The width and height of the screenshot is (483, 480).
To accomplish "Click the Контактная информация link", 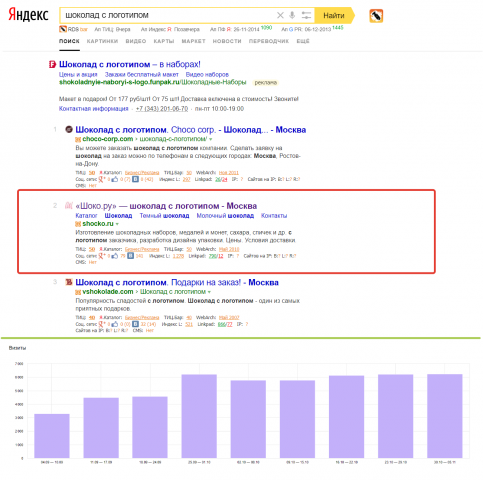I will [93, 109].
